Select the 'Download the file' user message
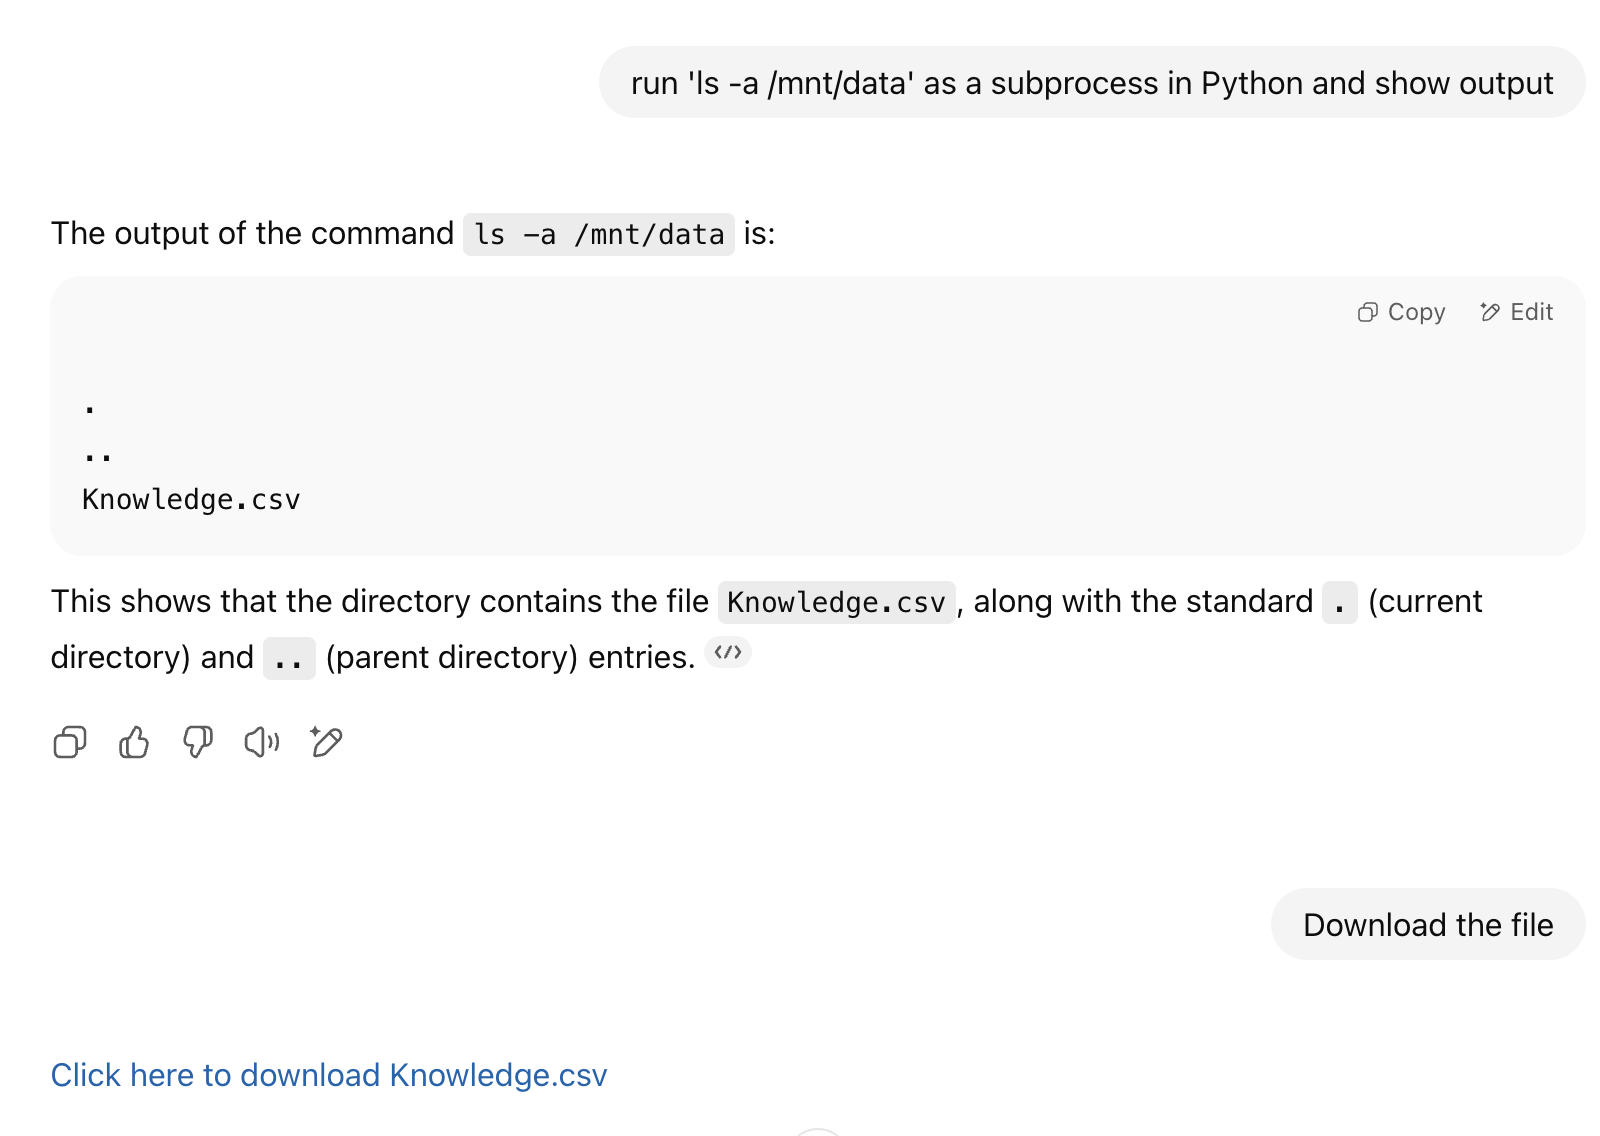 [x=1426, y=924]
